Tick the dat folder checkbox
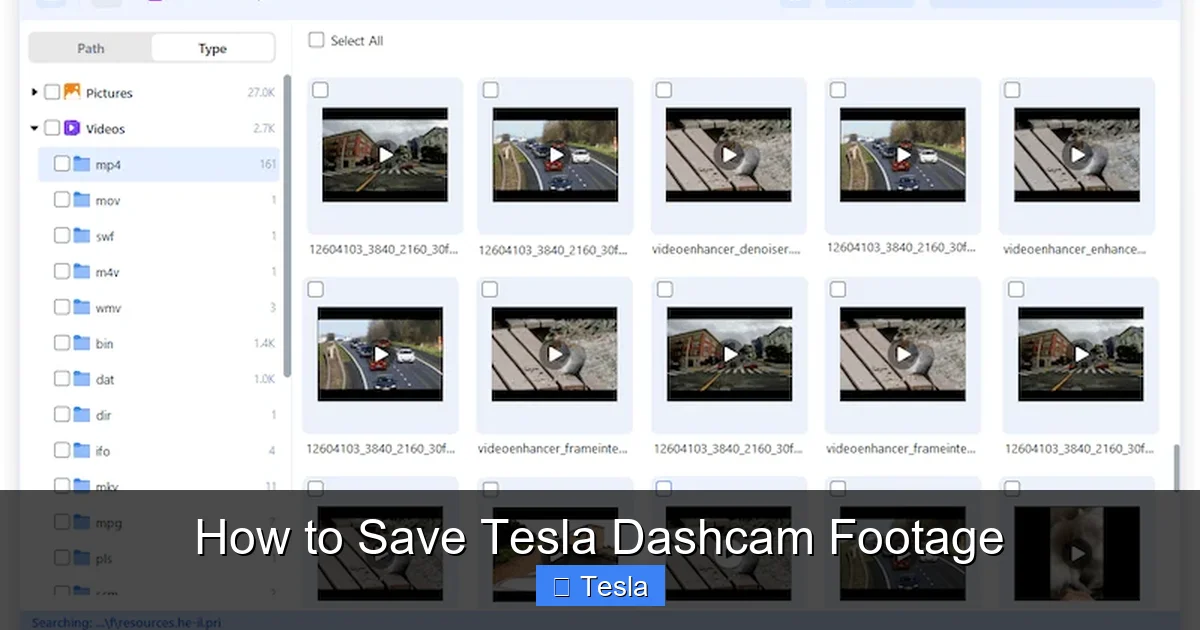Viewport: 1200px width, 630px height. tap(62, 379)
